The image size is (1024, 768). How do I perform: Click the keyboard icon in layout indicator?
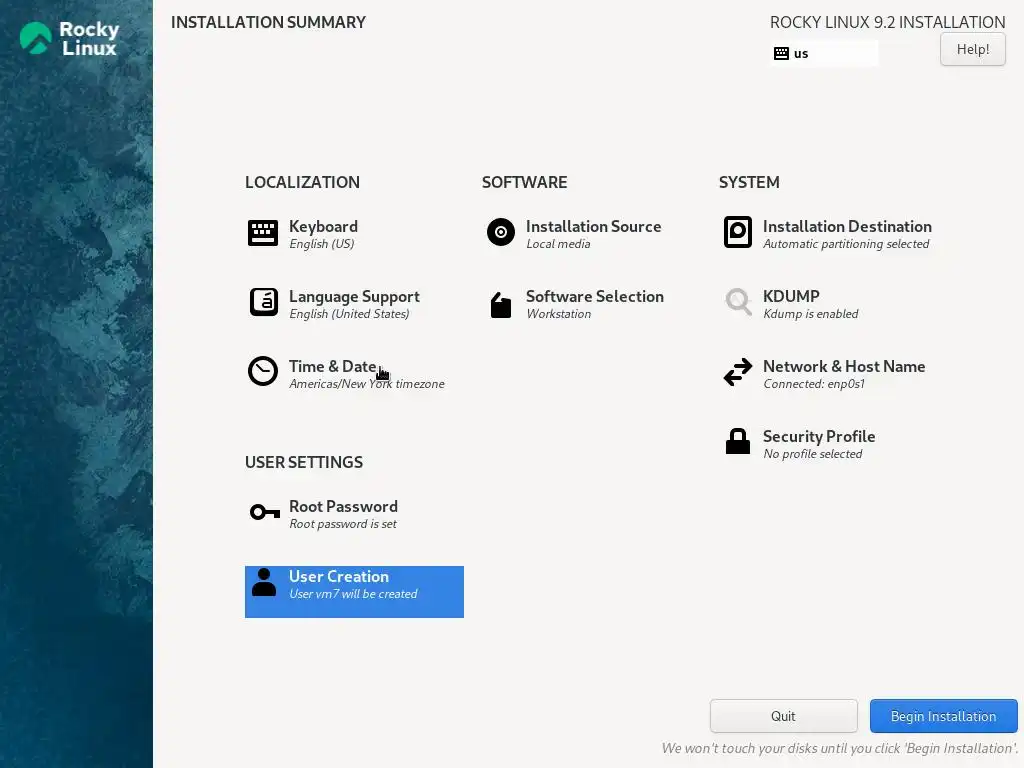(x=781, y=54)
